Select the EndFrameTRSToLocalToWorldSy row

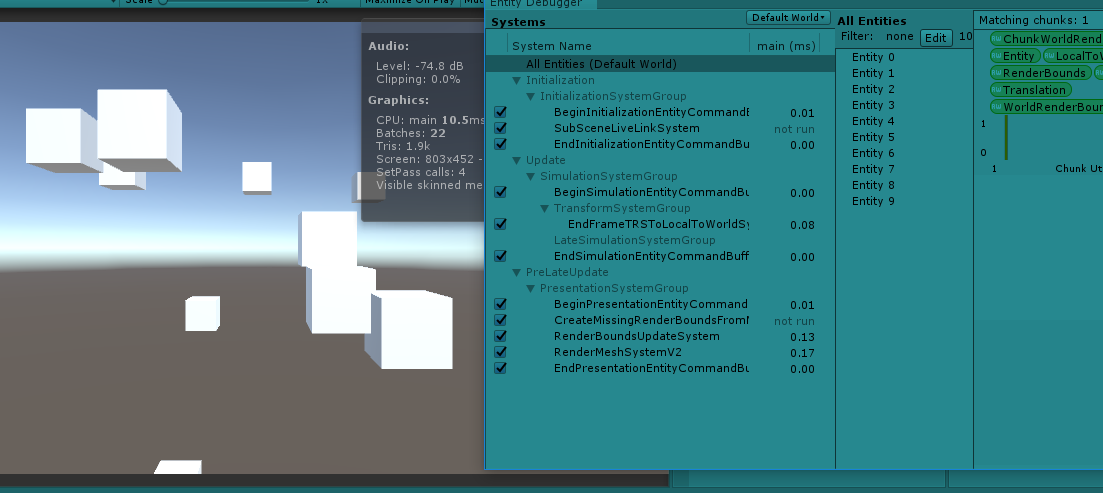click(x=660, y=224)
